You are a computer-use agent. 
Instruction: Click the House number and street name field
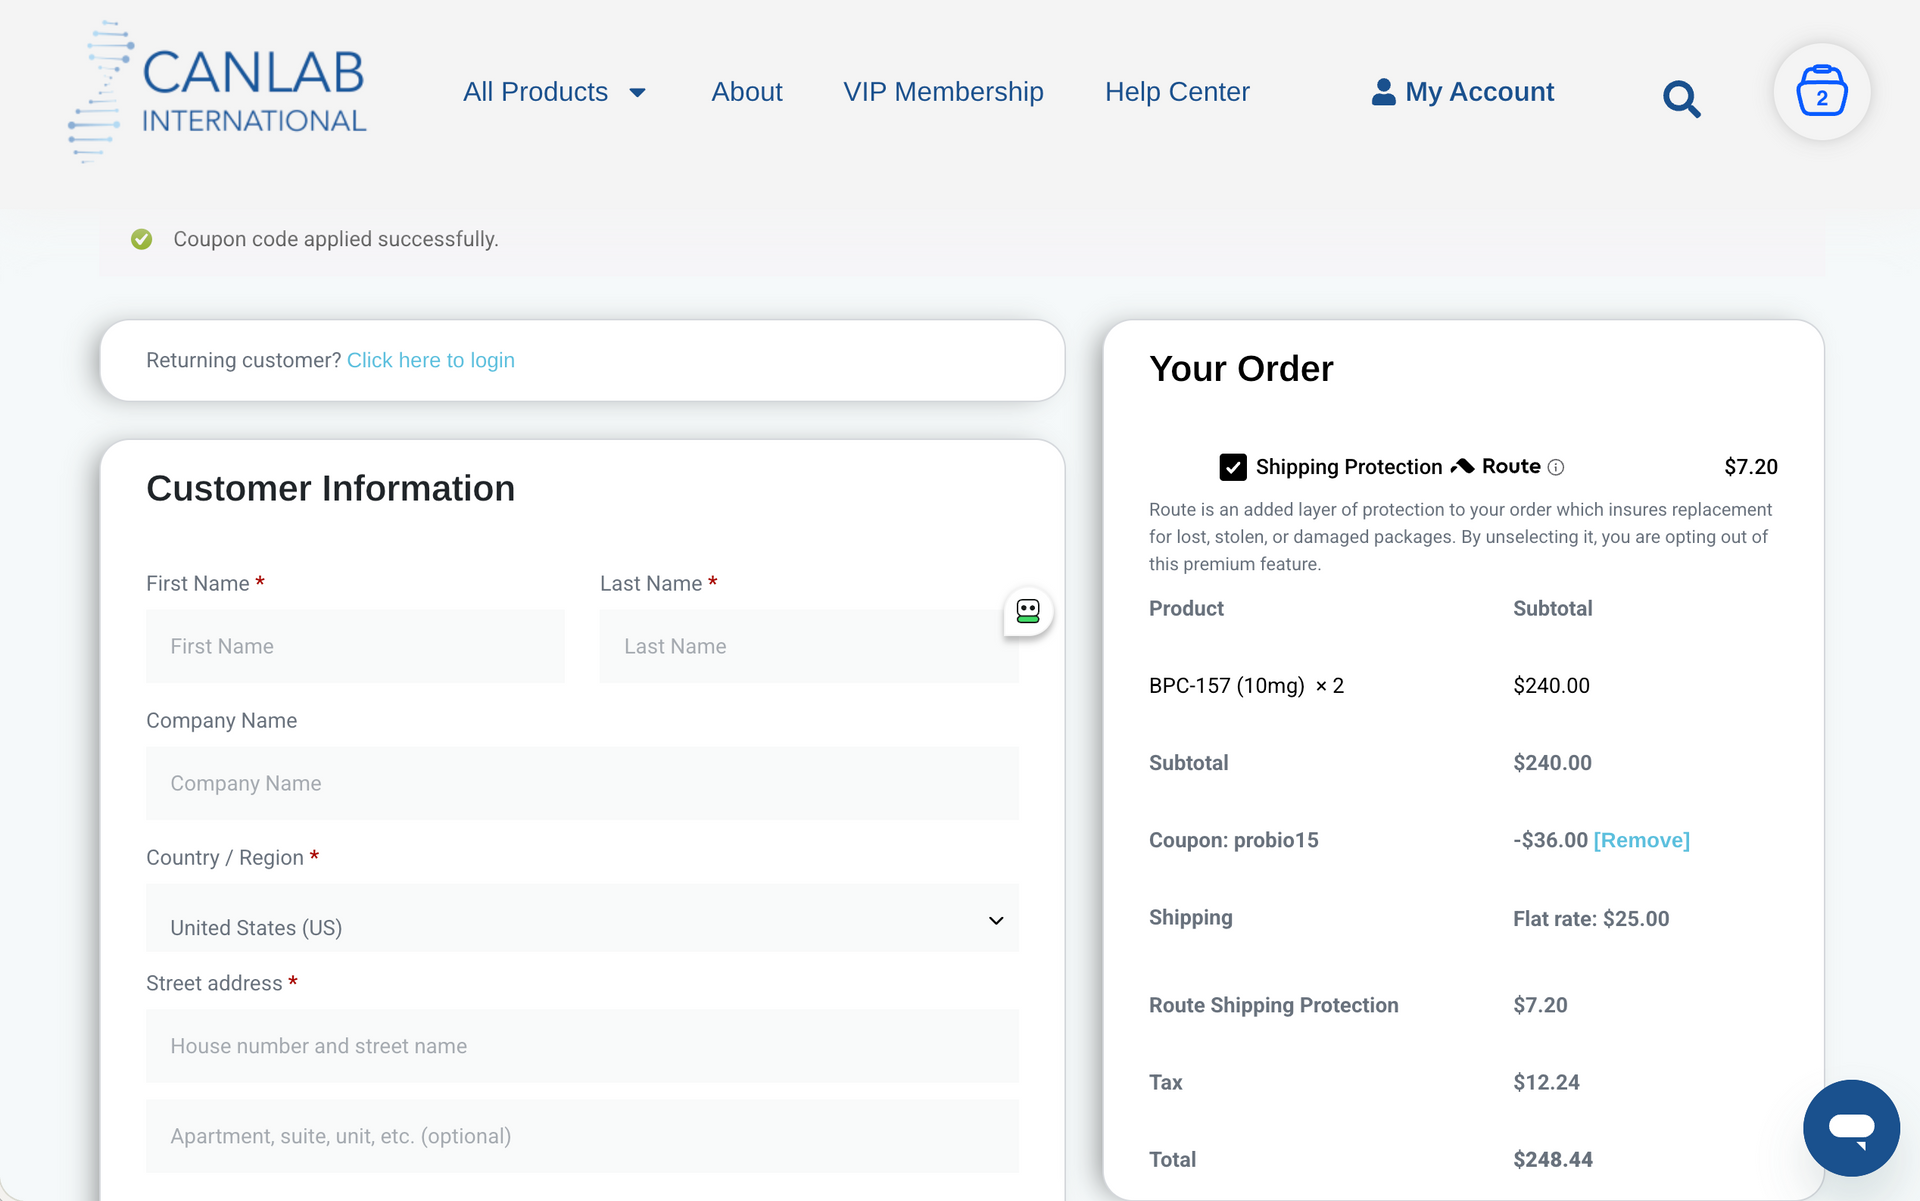582,1046
